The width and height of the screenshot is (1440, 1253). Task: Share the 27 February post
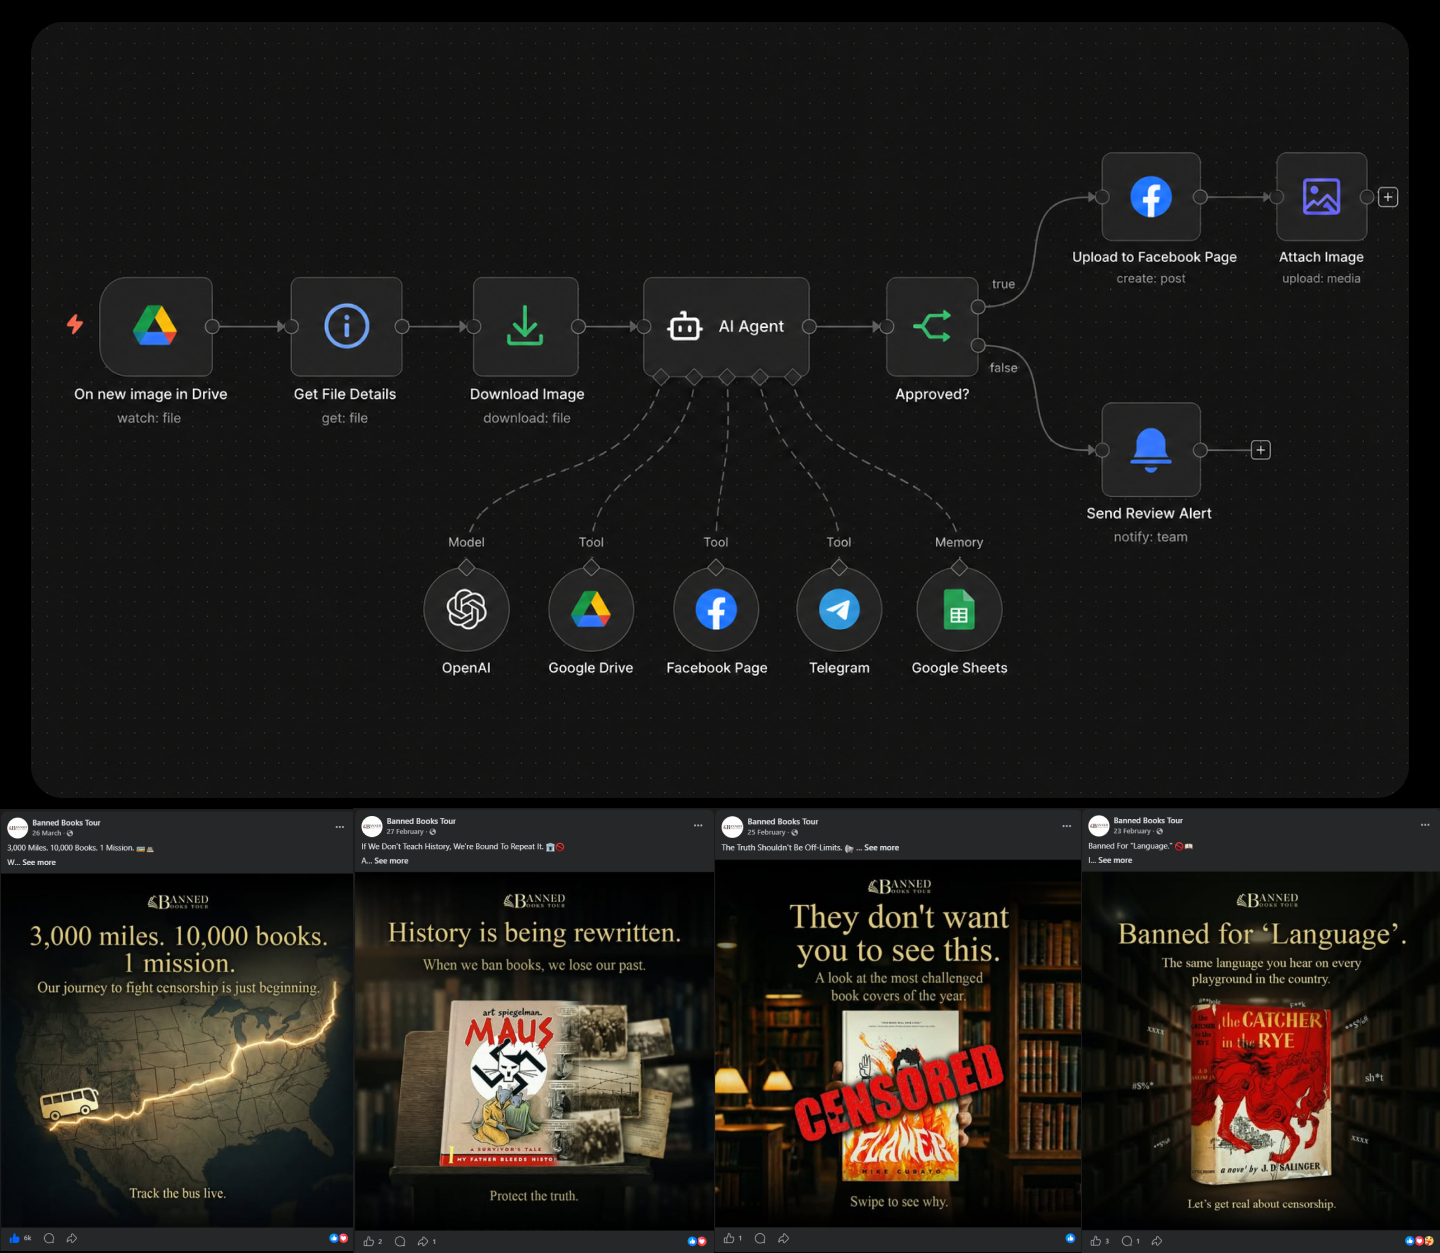(x=423, y=1241)
